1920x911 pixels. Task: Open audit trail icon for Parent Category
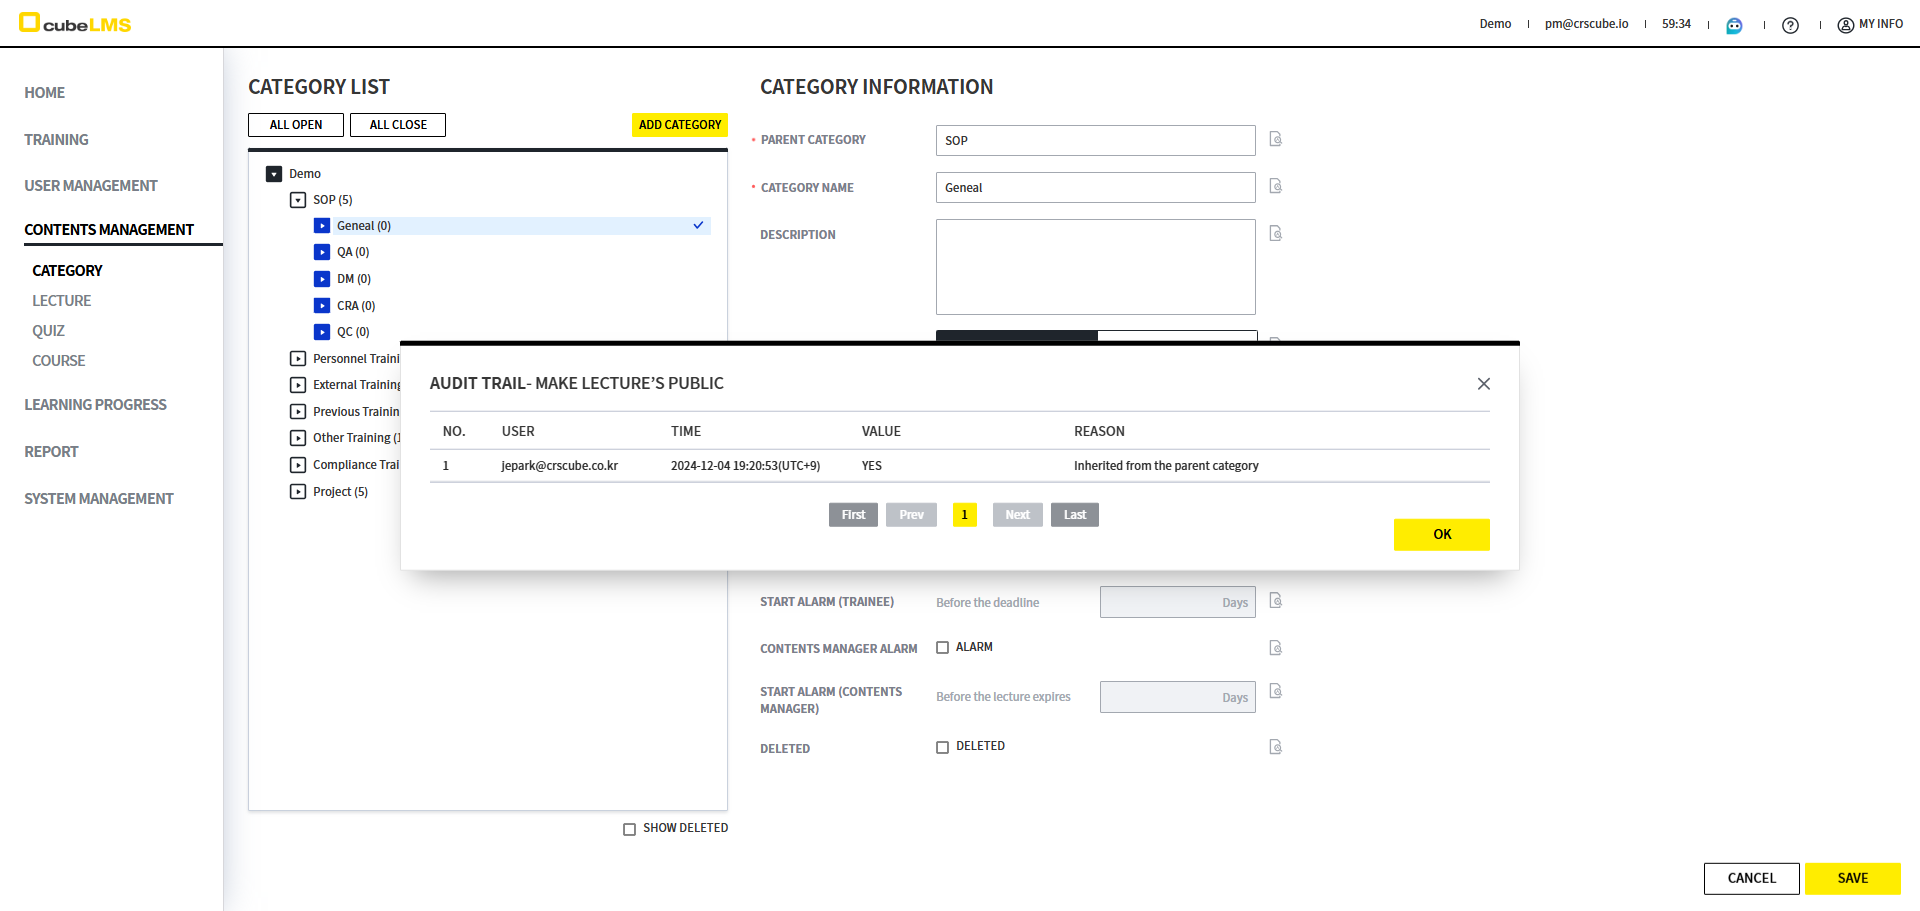coord(1275,139)
